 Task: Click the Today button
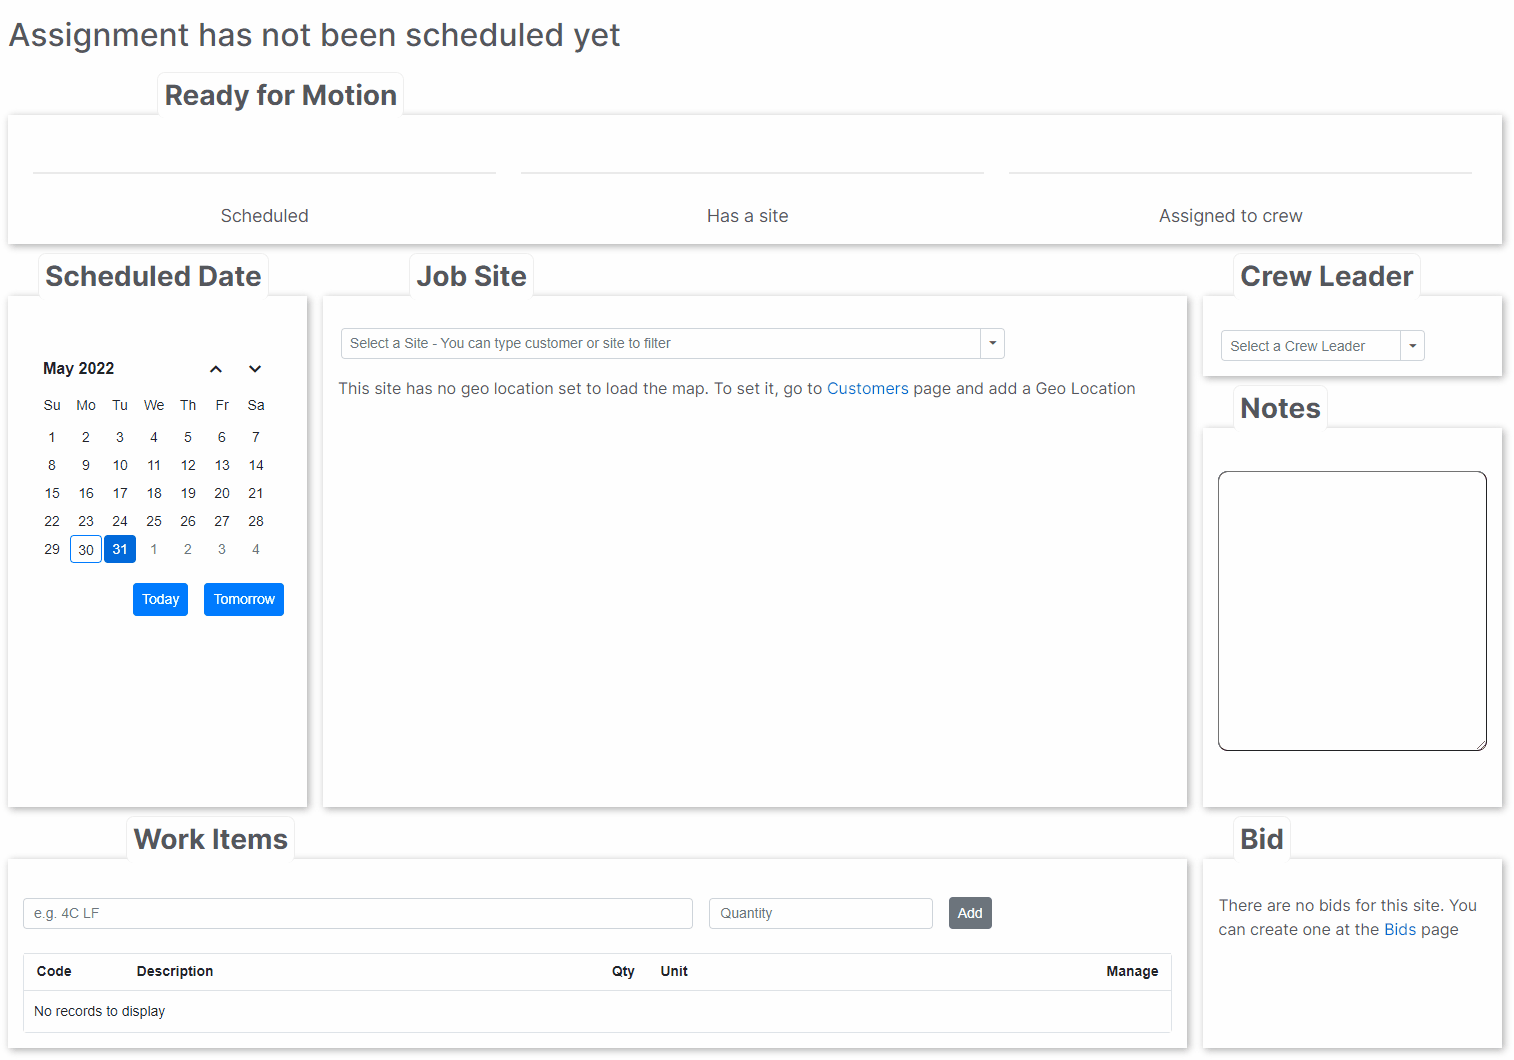(x=160, y=600)
